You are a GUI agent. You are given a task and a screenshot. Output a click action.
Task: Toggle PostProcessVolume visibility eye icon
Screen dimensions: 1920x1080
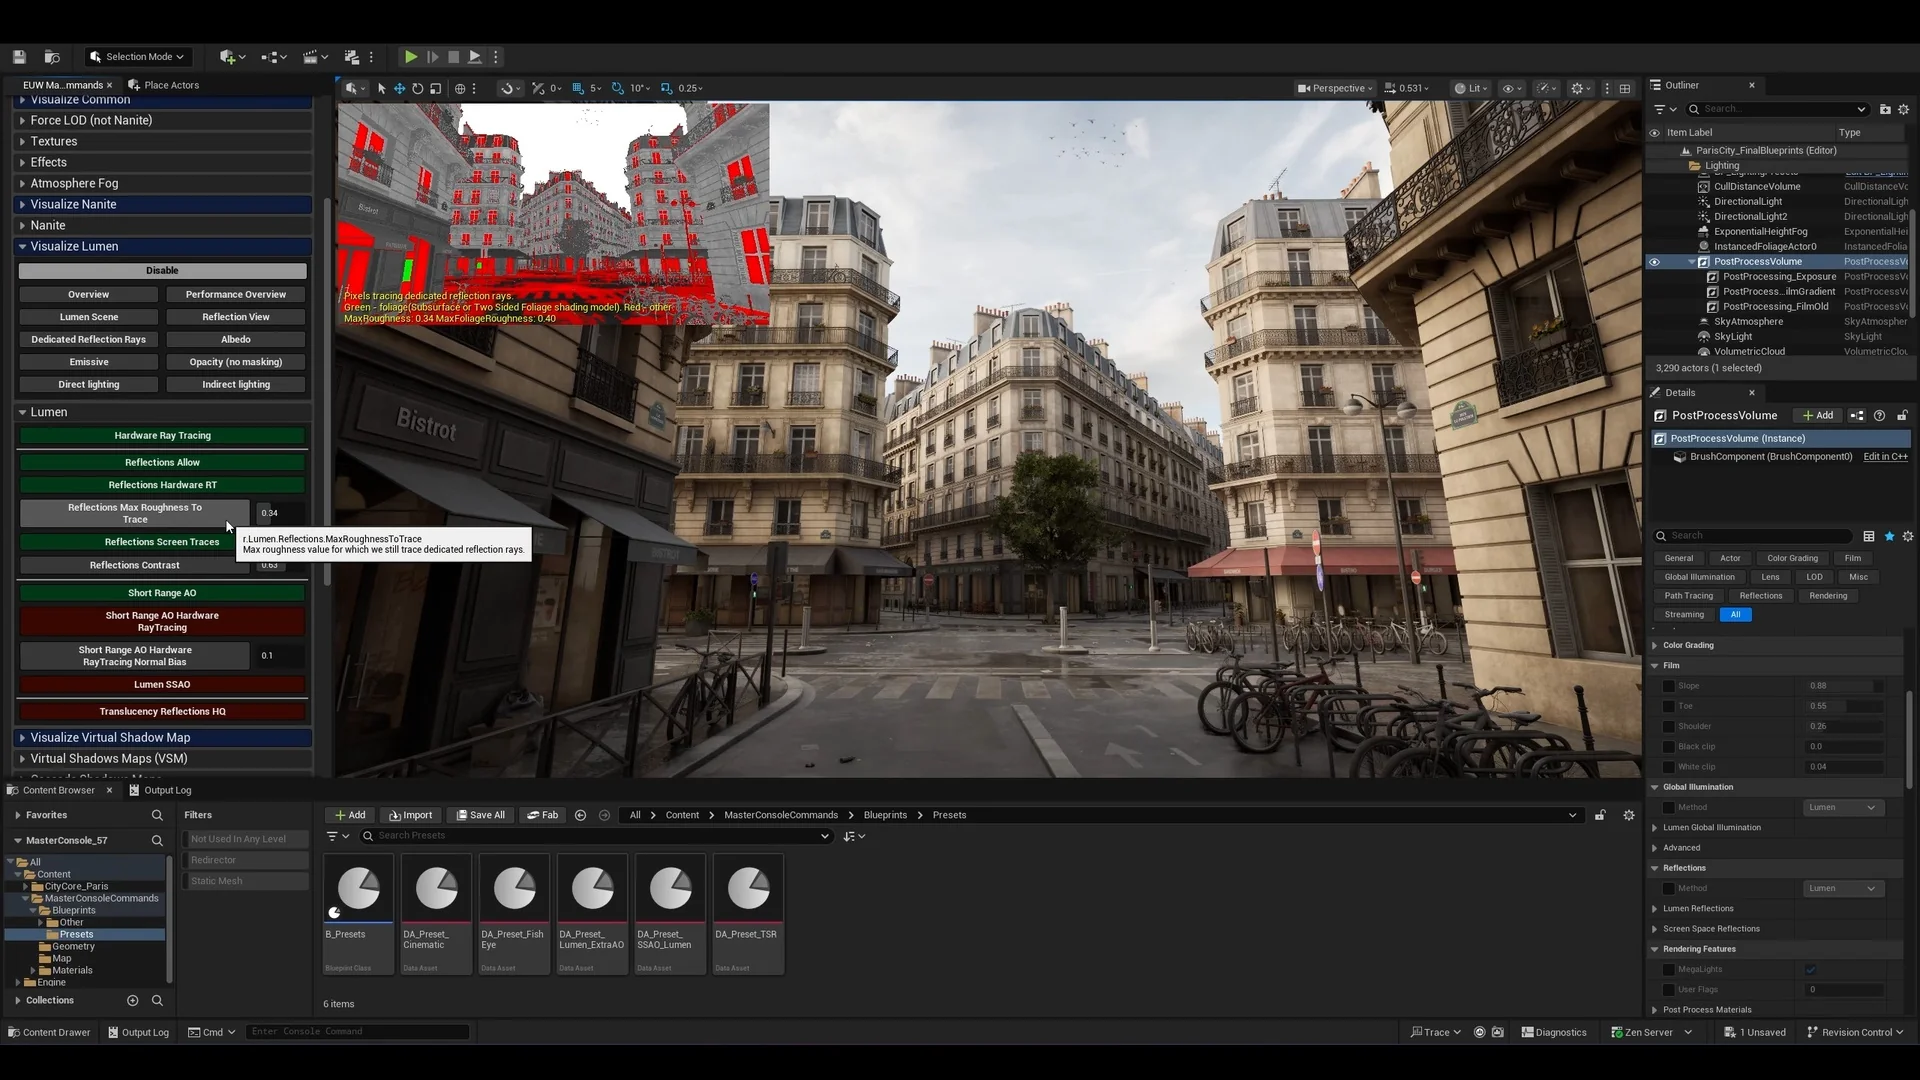[x=1654, y=262]
